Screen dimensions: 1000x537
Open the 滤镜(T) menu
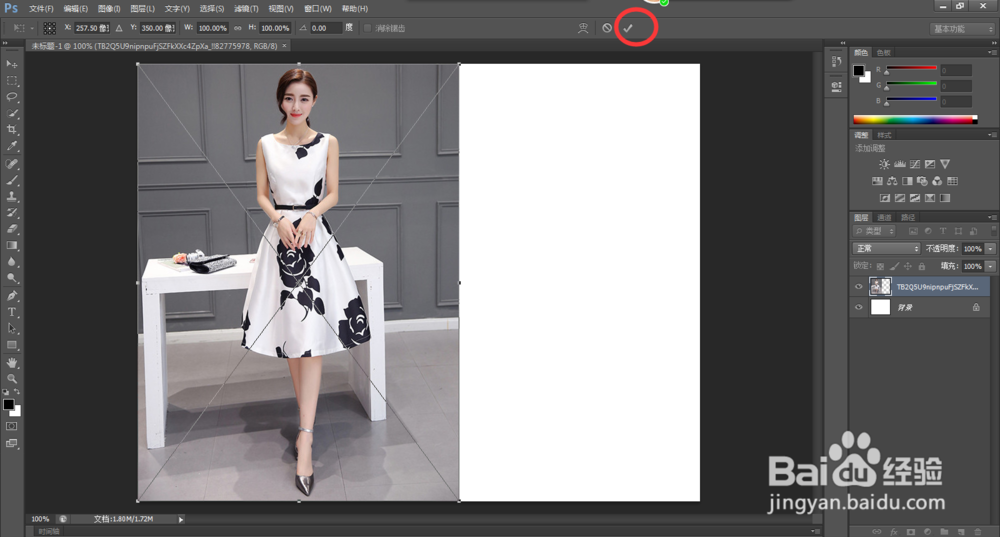click(x=246, y=8)
